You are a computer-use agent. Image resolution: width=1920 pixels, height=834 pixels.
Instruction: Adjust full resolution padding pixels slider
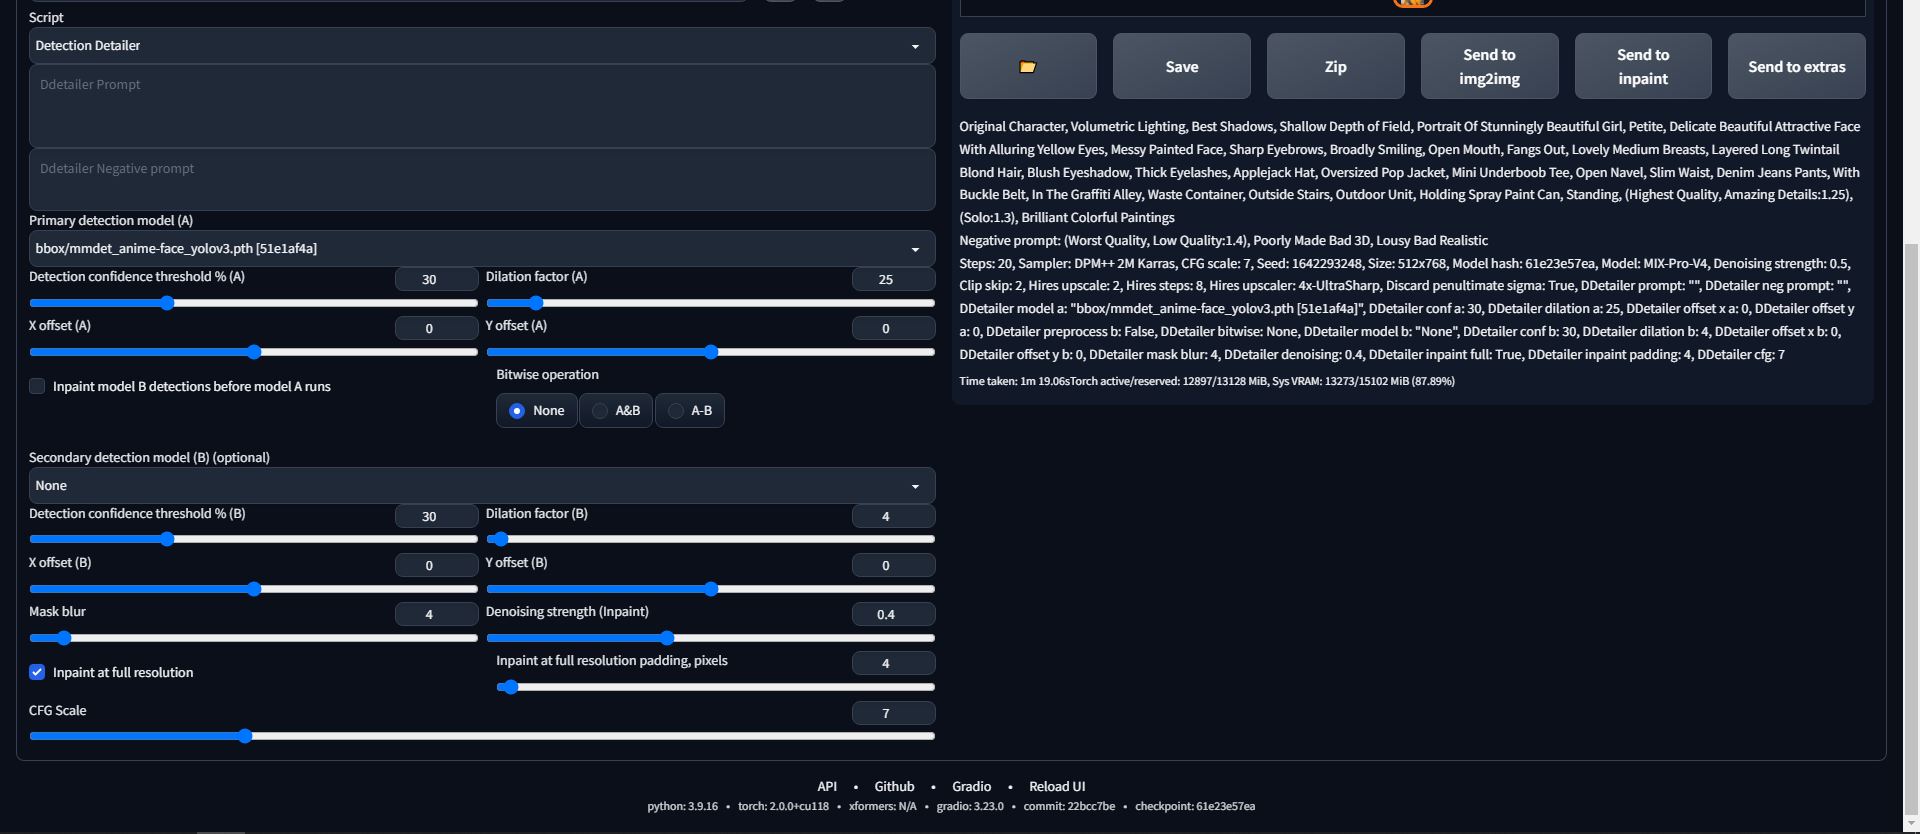(715, 687)
